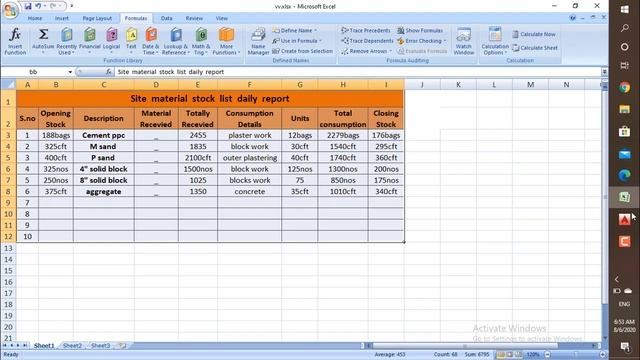Open the Use in Formula dropdown
Viewport: 640px width, 360px height.
tap(297, 41)
